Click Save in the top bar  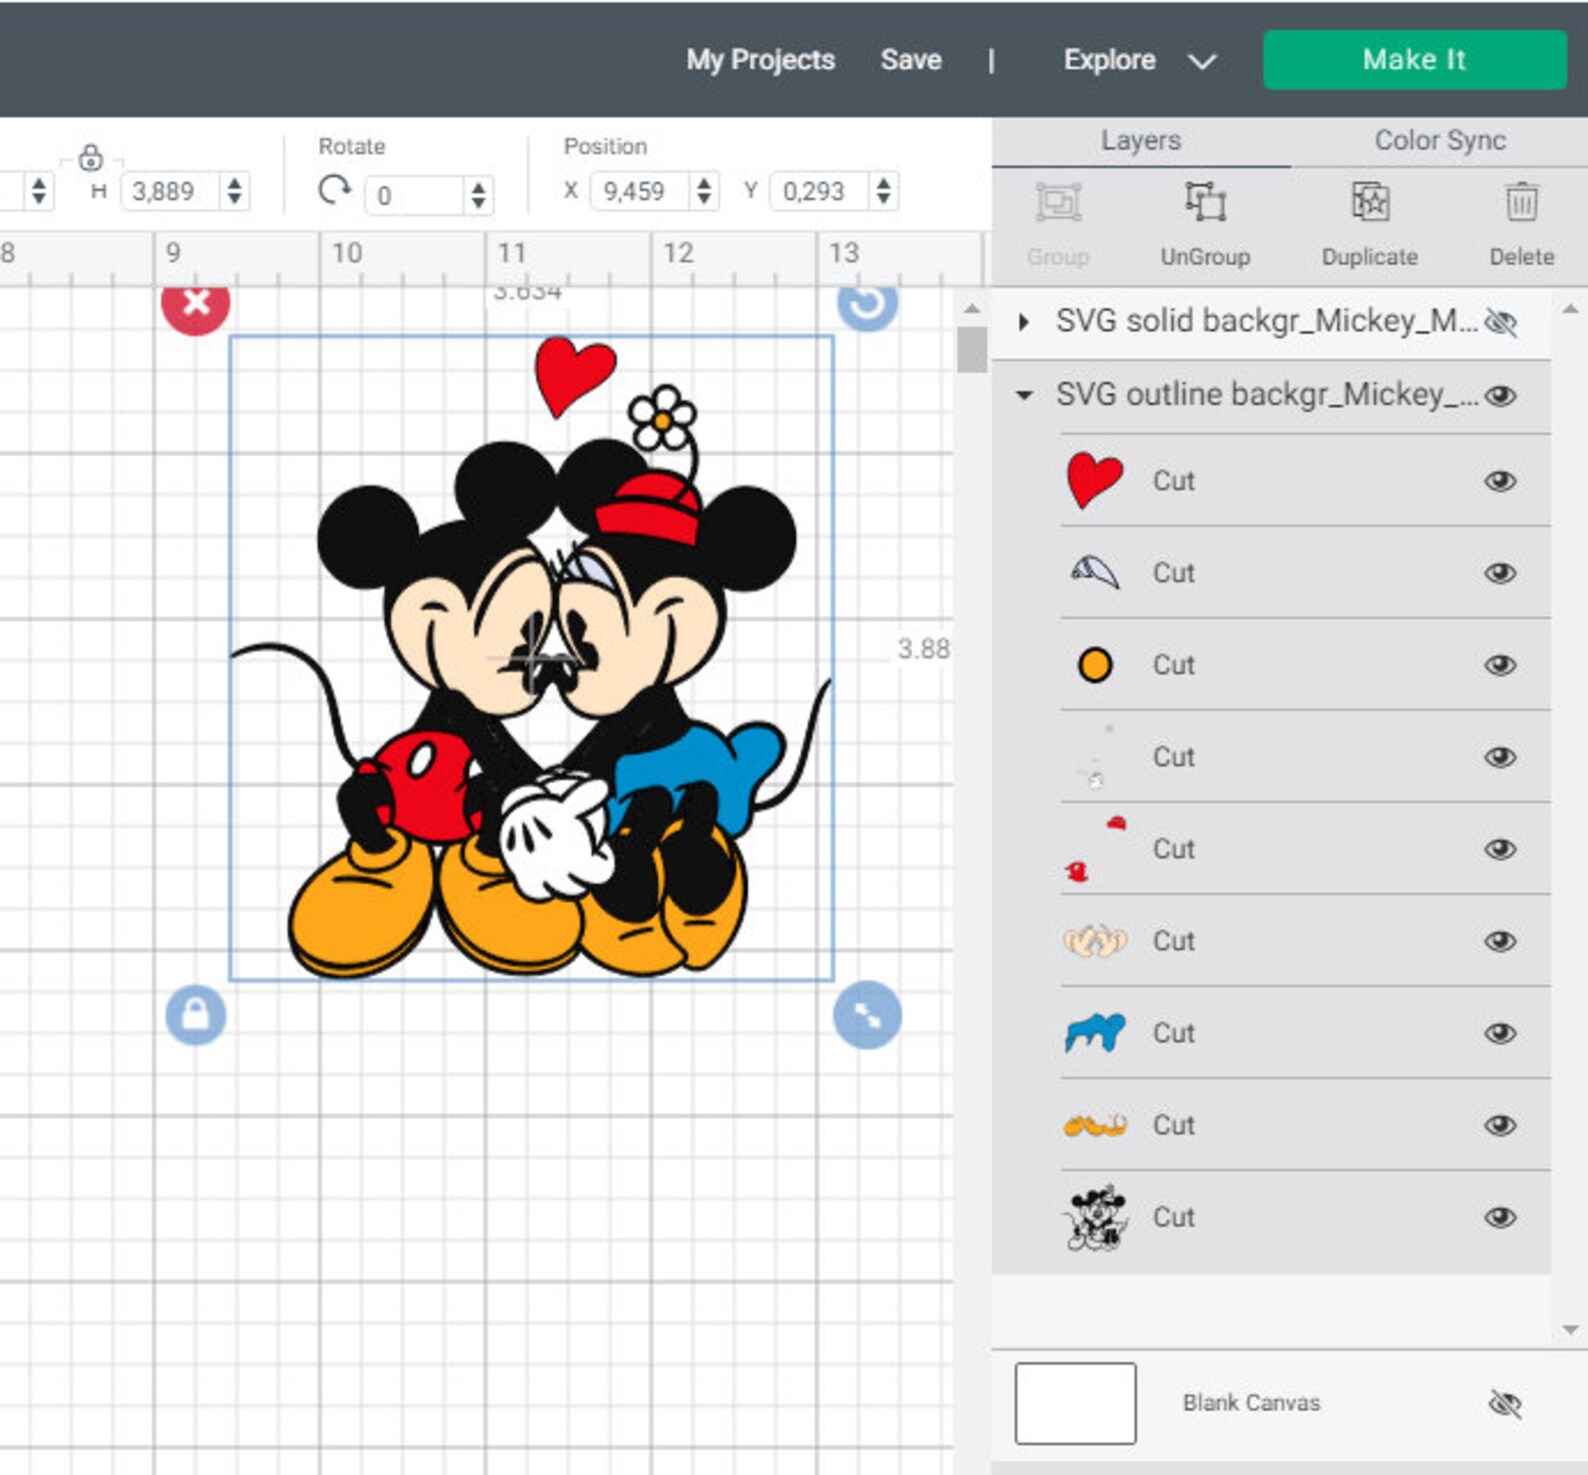(911, 60)
